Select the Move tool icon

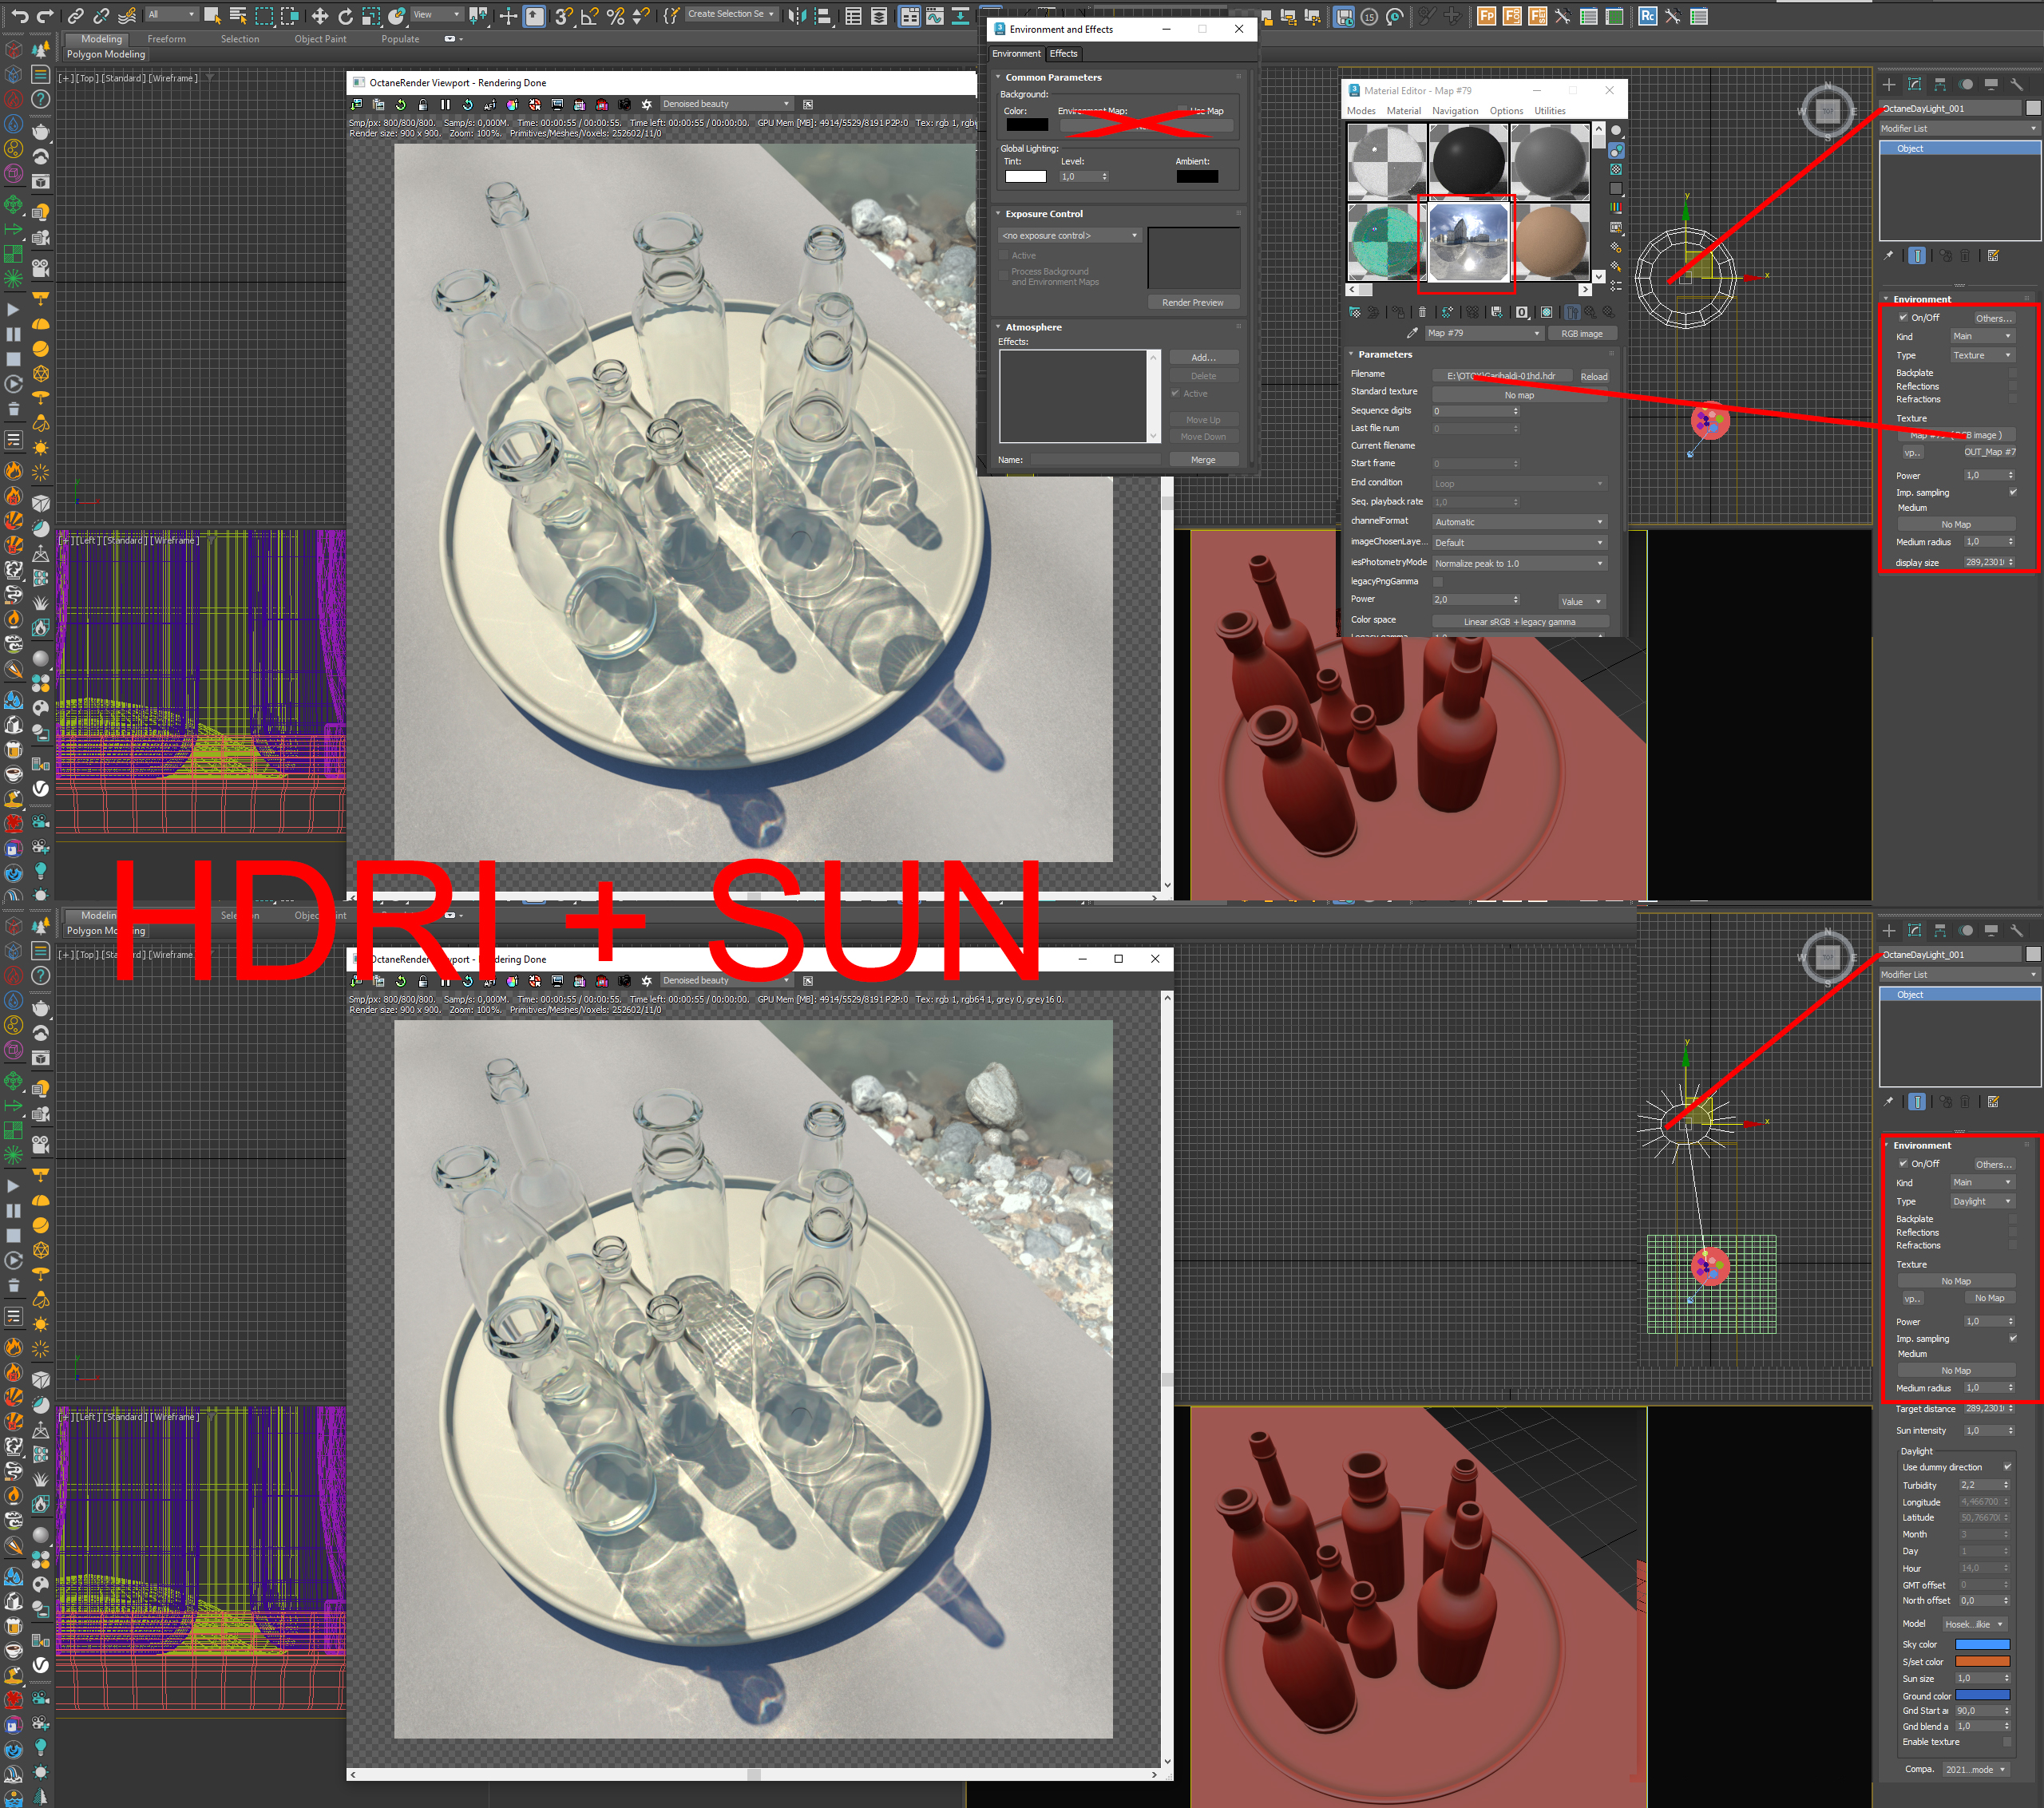[320, 15]
